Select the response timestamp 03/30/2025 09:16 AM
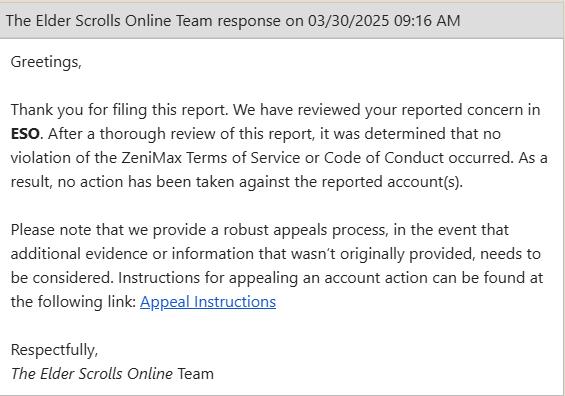This screenshot has width=565, height=396. 384,21
